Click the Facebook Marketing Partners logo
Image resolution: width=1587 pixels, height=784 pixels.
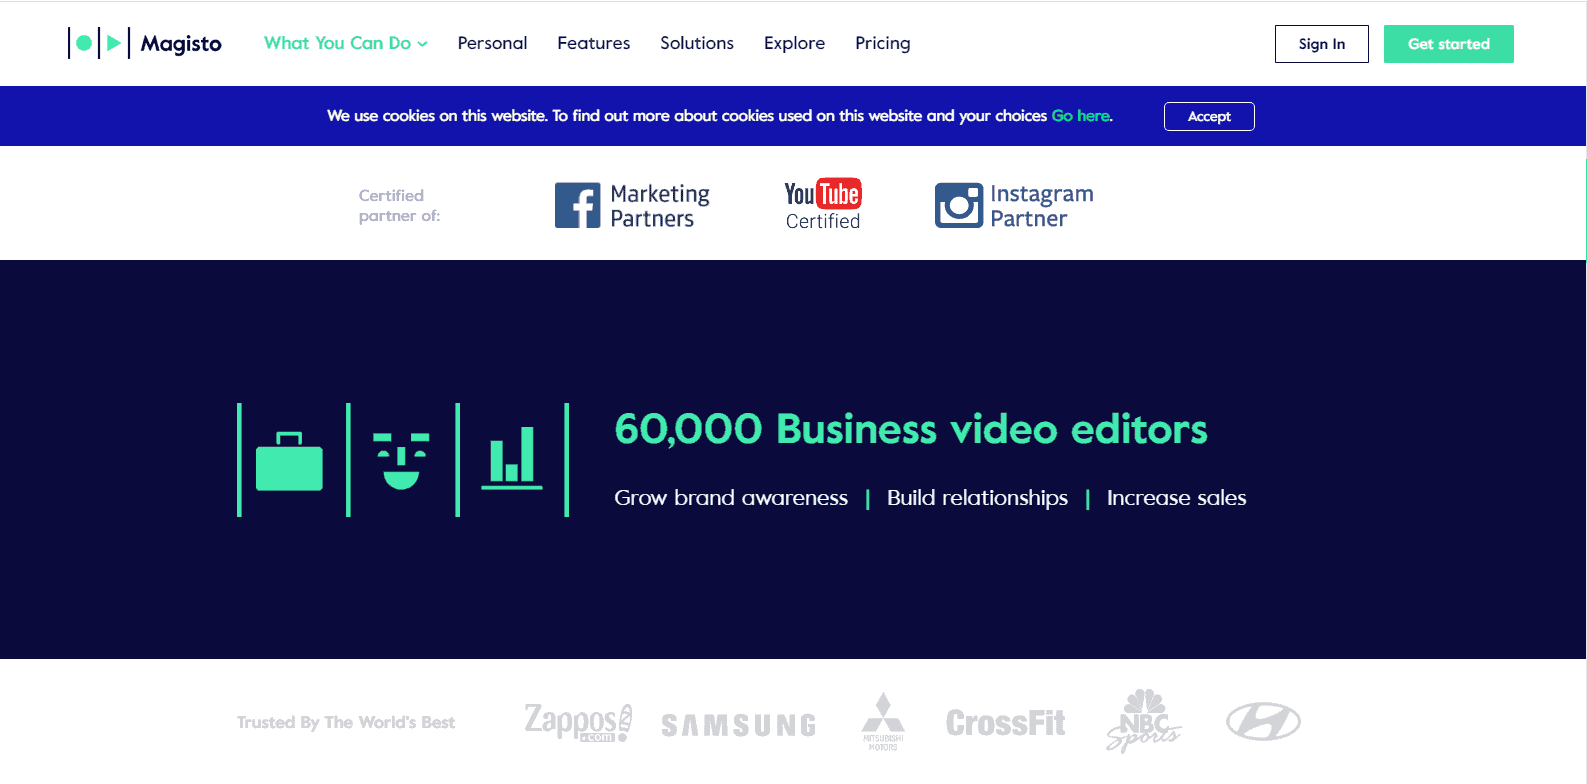tap(632, 206)
